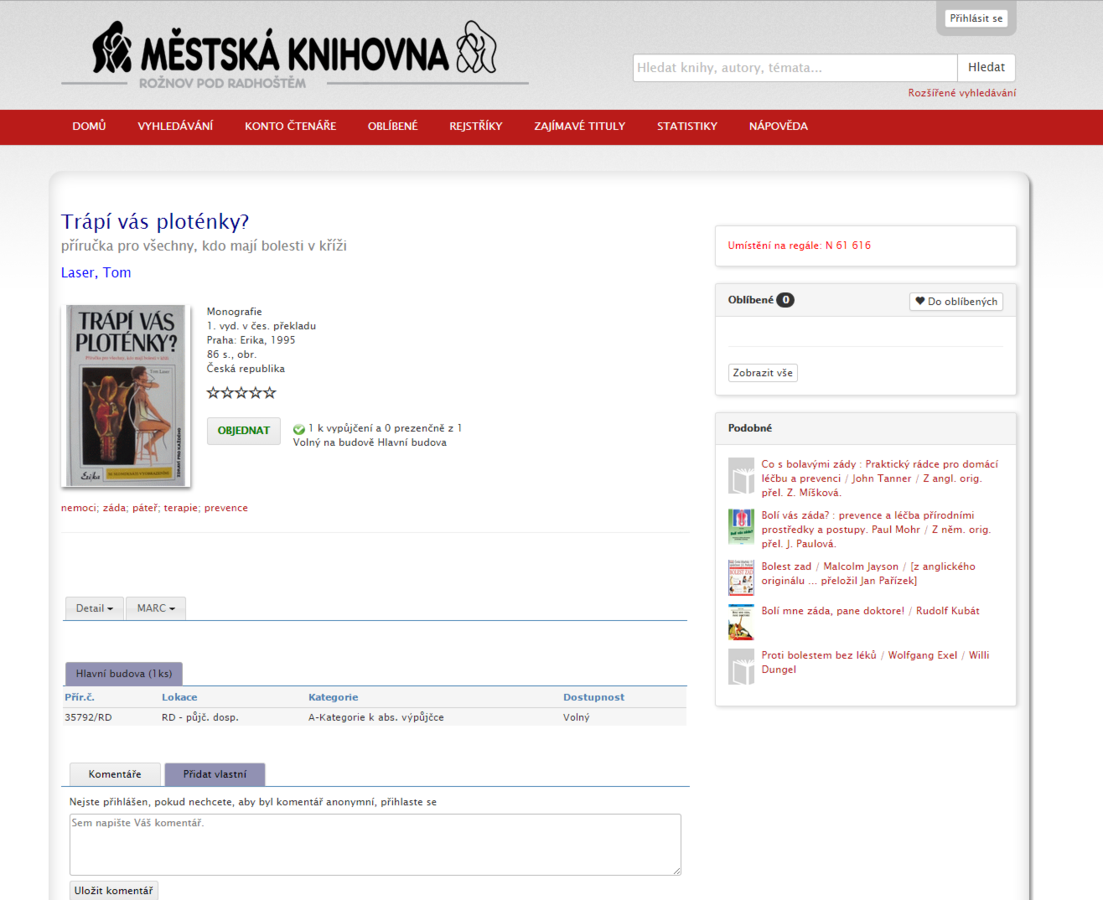Click the first rating star

pyautogui.click(x=213, y=393)
